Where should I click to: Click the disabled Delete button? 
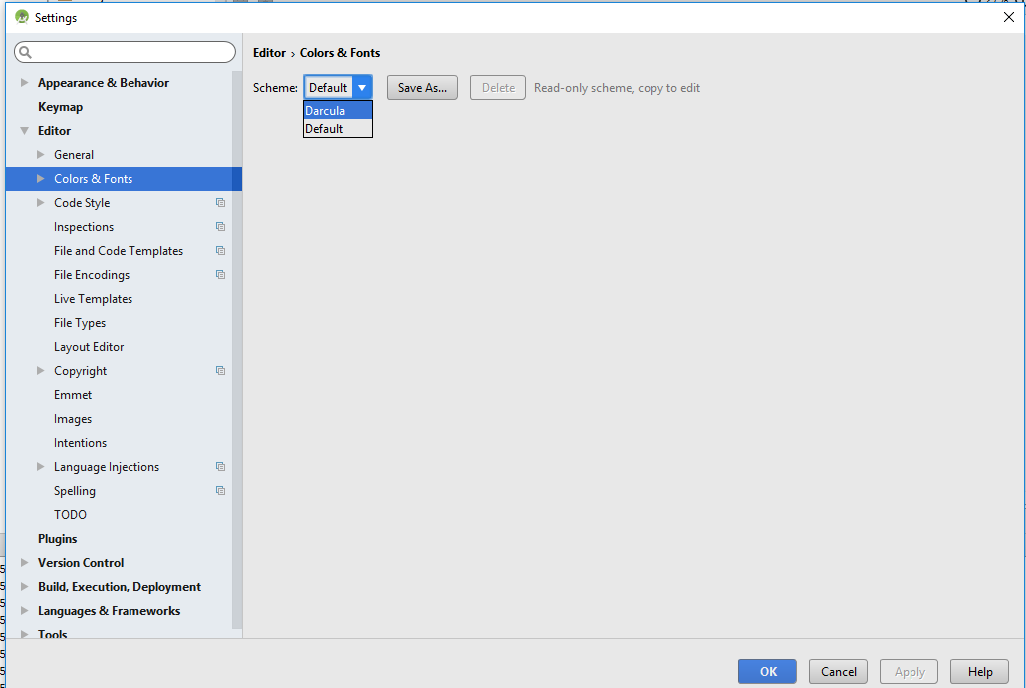click(x=498, y=88)
